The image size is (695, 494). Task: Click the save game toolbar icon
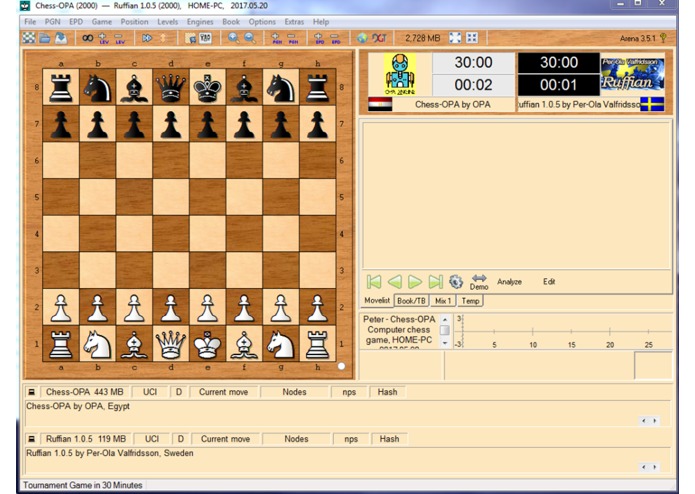tap(61, 38)
